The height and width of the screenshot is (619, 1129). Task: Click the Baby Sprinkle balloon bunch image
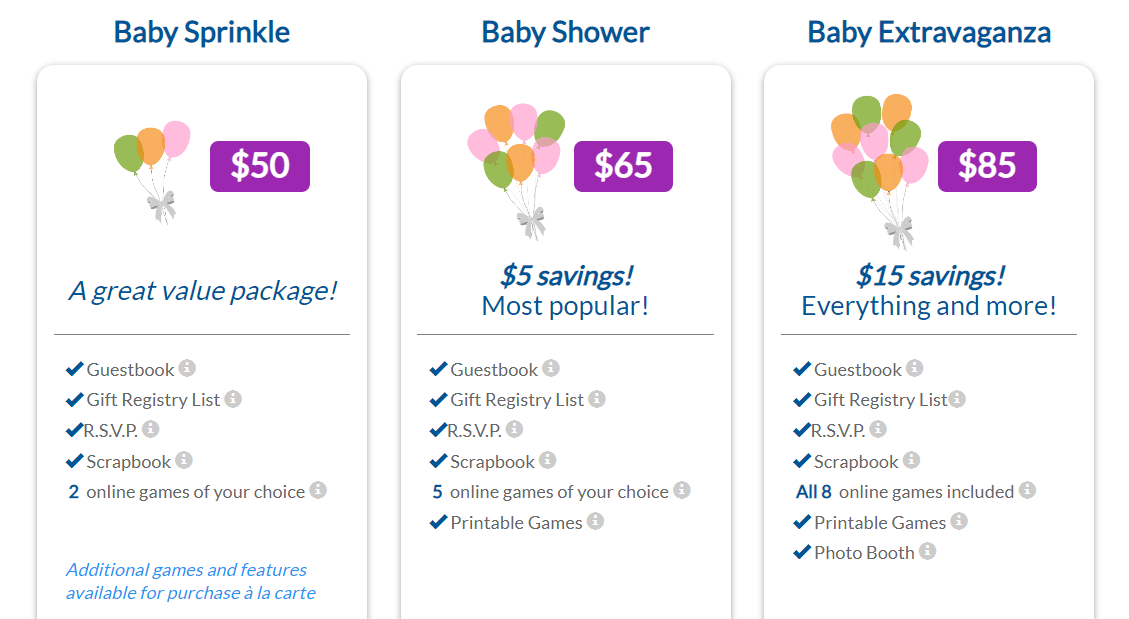tap(153, 170)
